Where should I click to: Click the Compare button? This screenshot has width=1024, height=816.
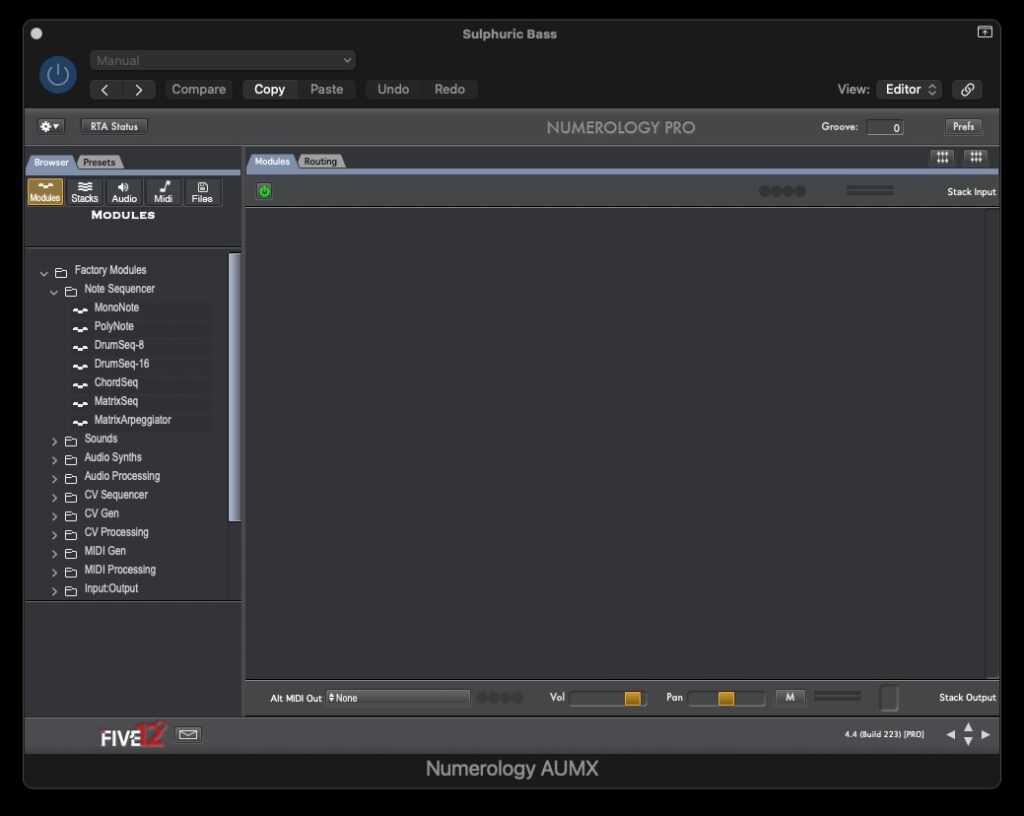coord(199,89)
